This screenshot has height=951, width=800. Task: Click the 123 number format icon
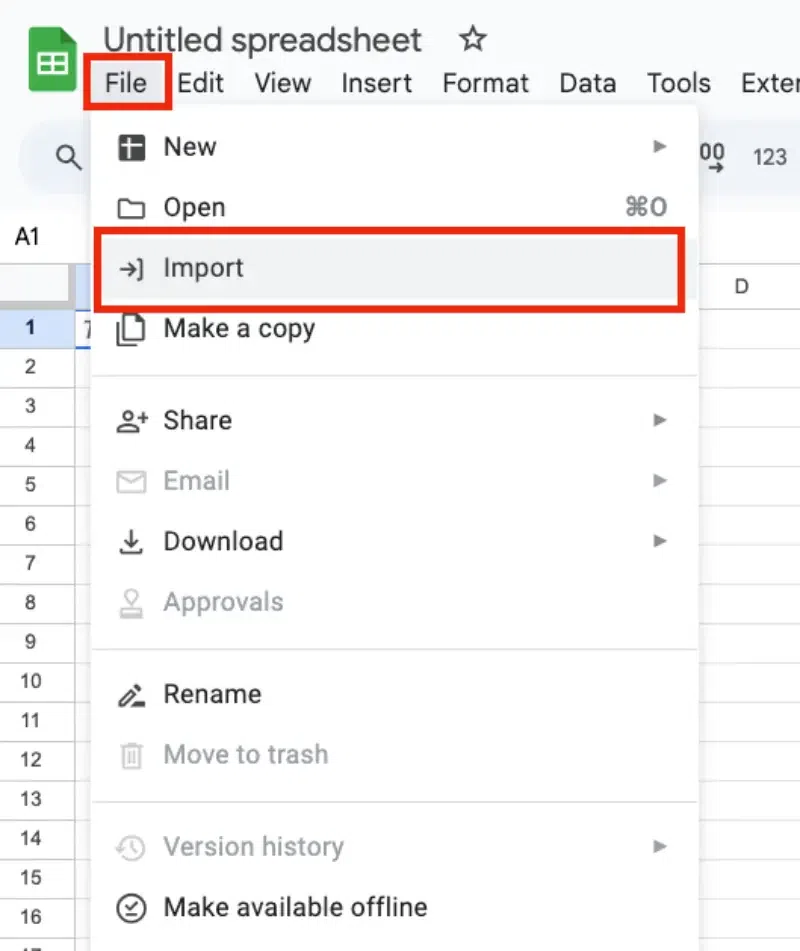pos(768,157)
